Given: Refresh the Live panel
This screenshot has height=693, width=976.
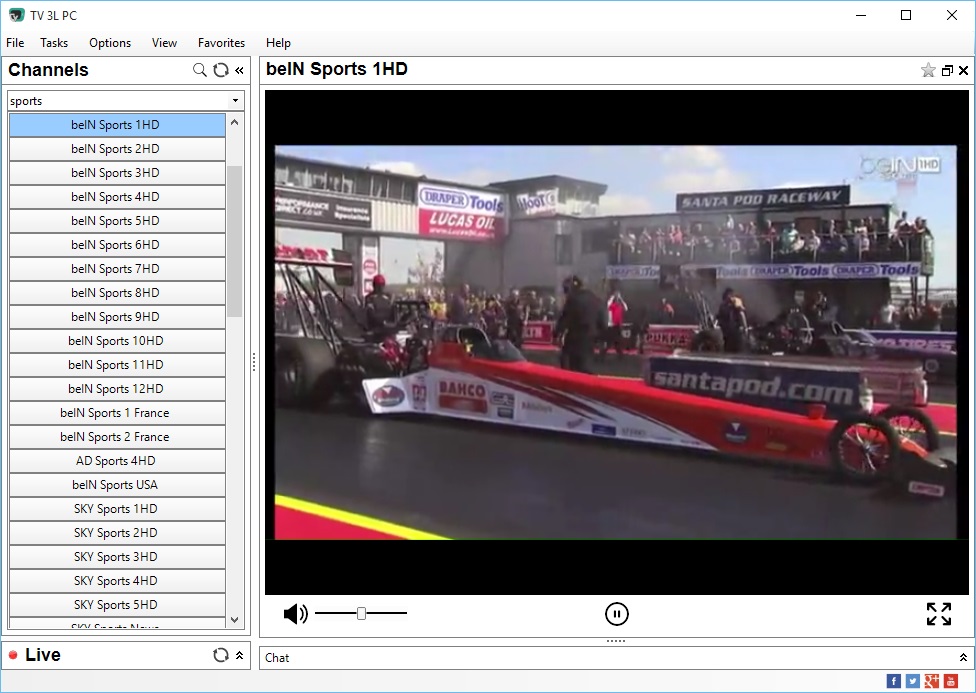Looking at the screenshot, I should point(220,655).
